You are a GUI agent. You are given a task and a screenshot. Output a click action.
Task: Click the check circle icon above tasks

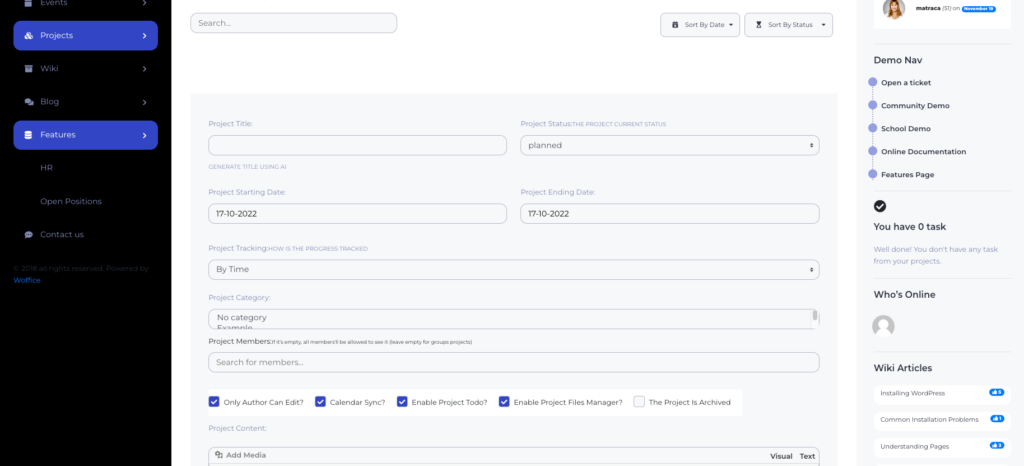880,206
